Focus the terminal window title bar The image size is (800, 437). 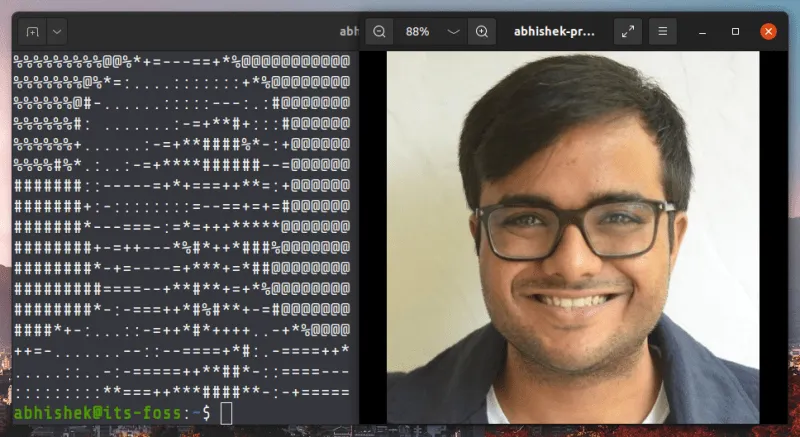(200, 31)
